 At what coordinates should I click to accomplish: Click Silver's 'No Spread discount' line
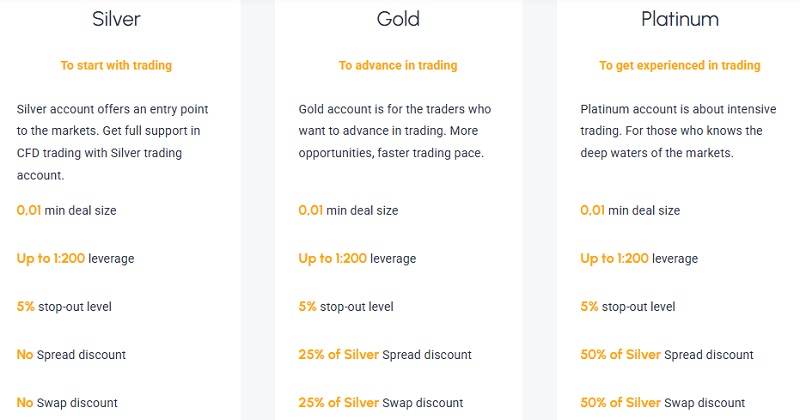click(x=71, y=355)
